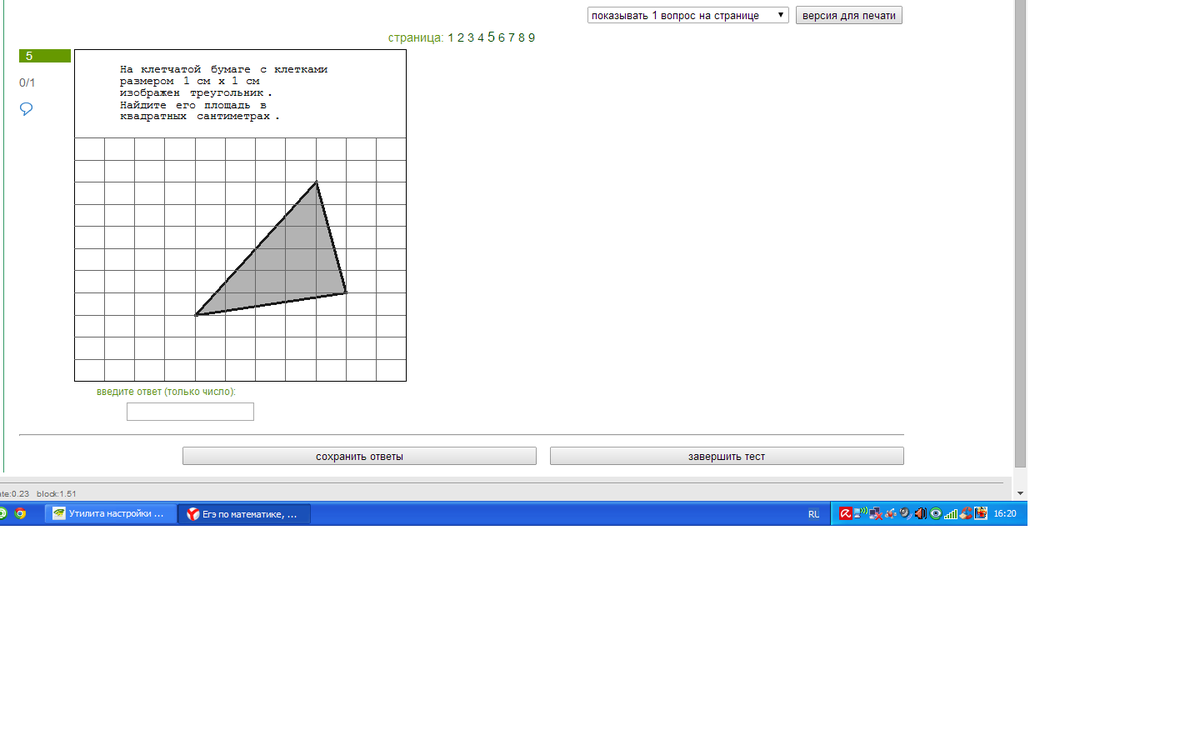Click the сохранить ответы button
1200x750 pixels.
tap(359, 456)
